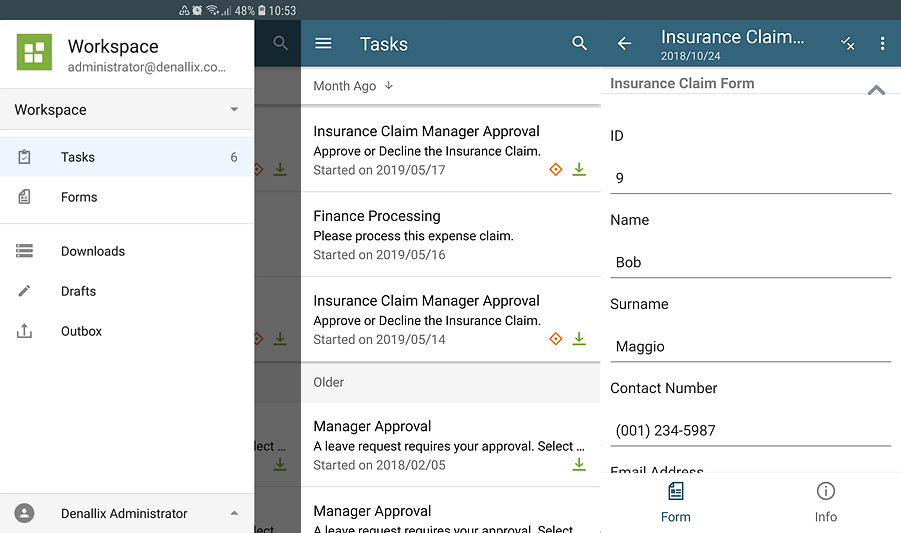Screen dimensions: 901x533
Task: Click the orange diamond on the 2019/05/17 task
Action: 556,170
